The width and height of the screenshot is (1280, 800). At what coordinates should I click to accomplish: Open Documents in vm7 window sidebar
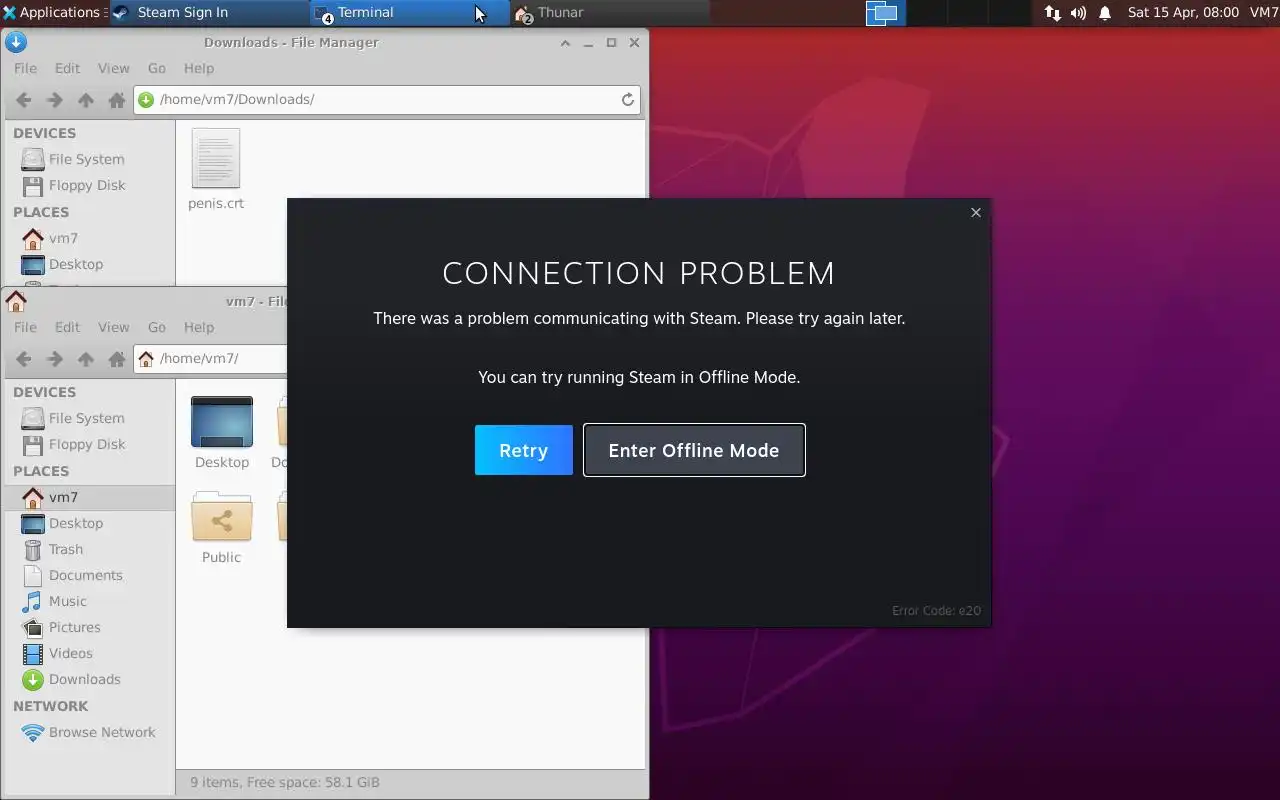pyautogui.click(x=85, y=575)
